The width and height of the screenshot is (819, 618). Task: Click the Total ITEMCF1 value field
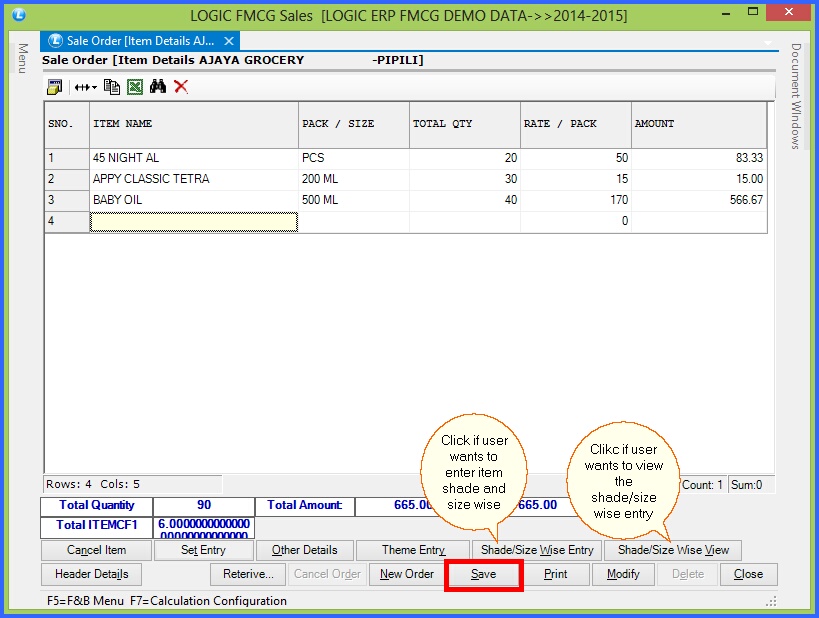click(x=204, y=528)
